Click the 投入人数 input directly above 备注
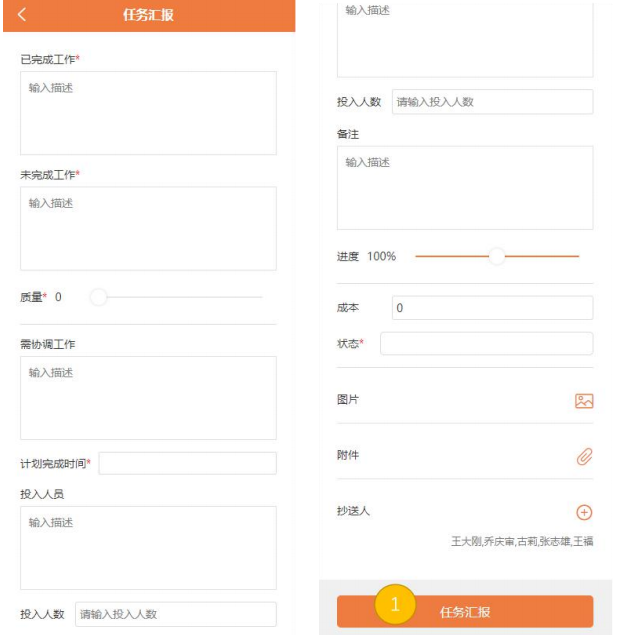 pos(492,102)
